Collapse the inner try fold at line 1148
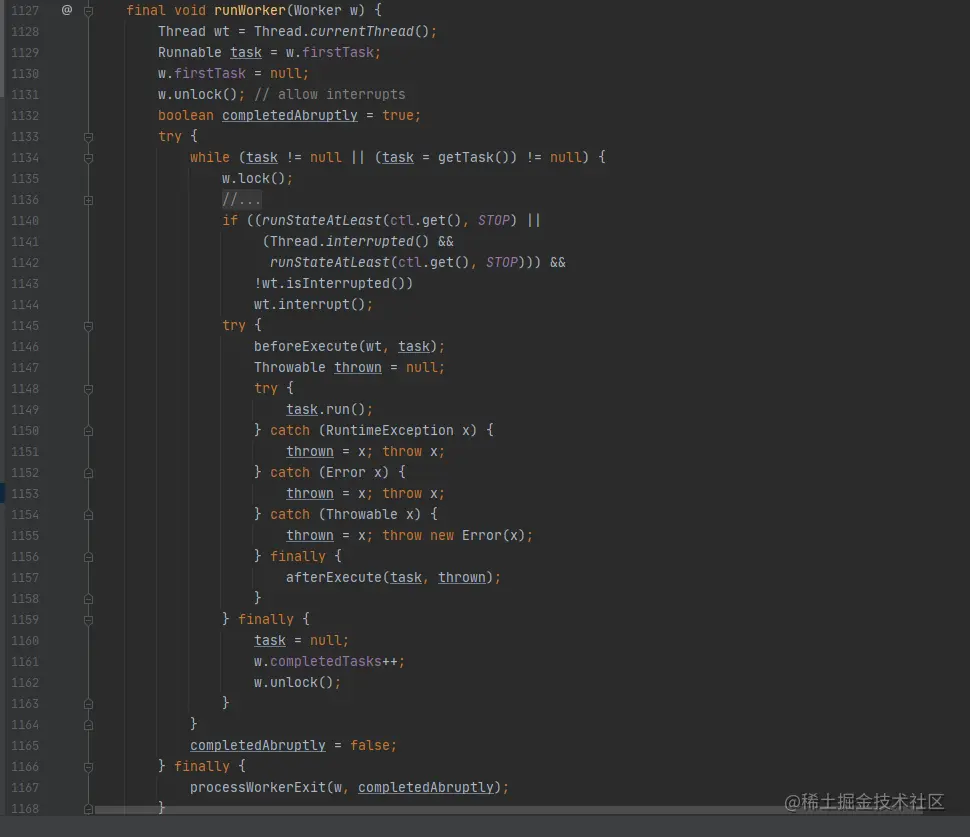 88,389
